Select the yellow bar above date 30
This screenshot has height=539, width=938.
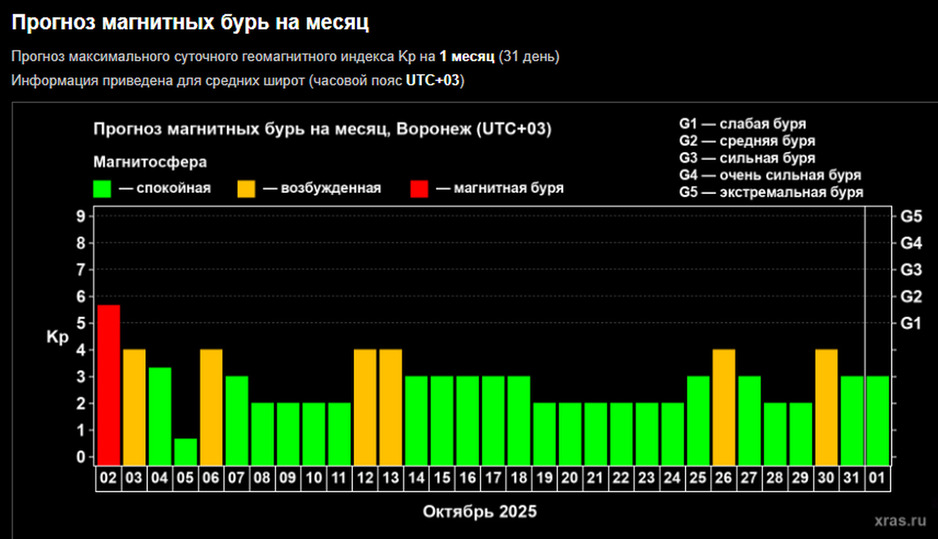827,406
